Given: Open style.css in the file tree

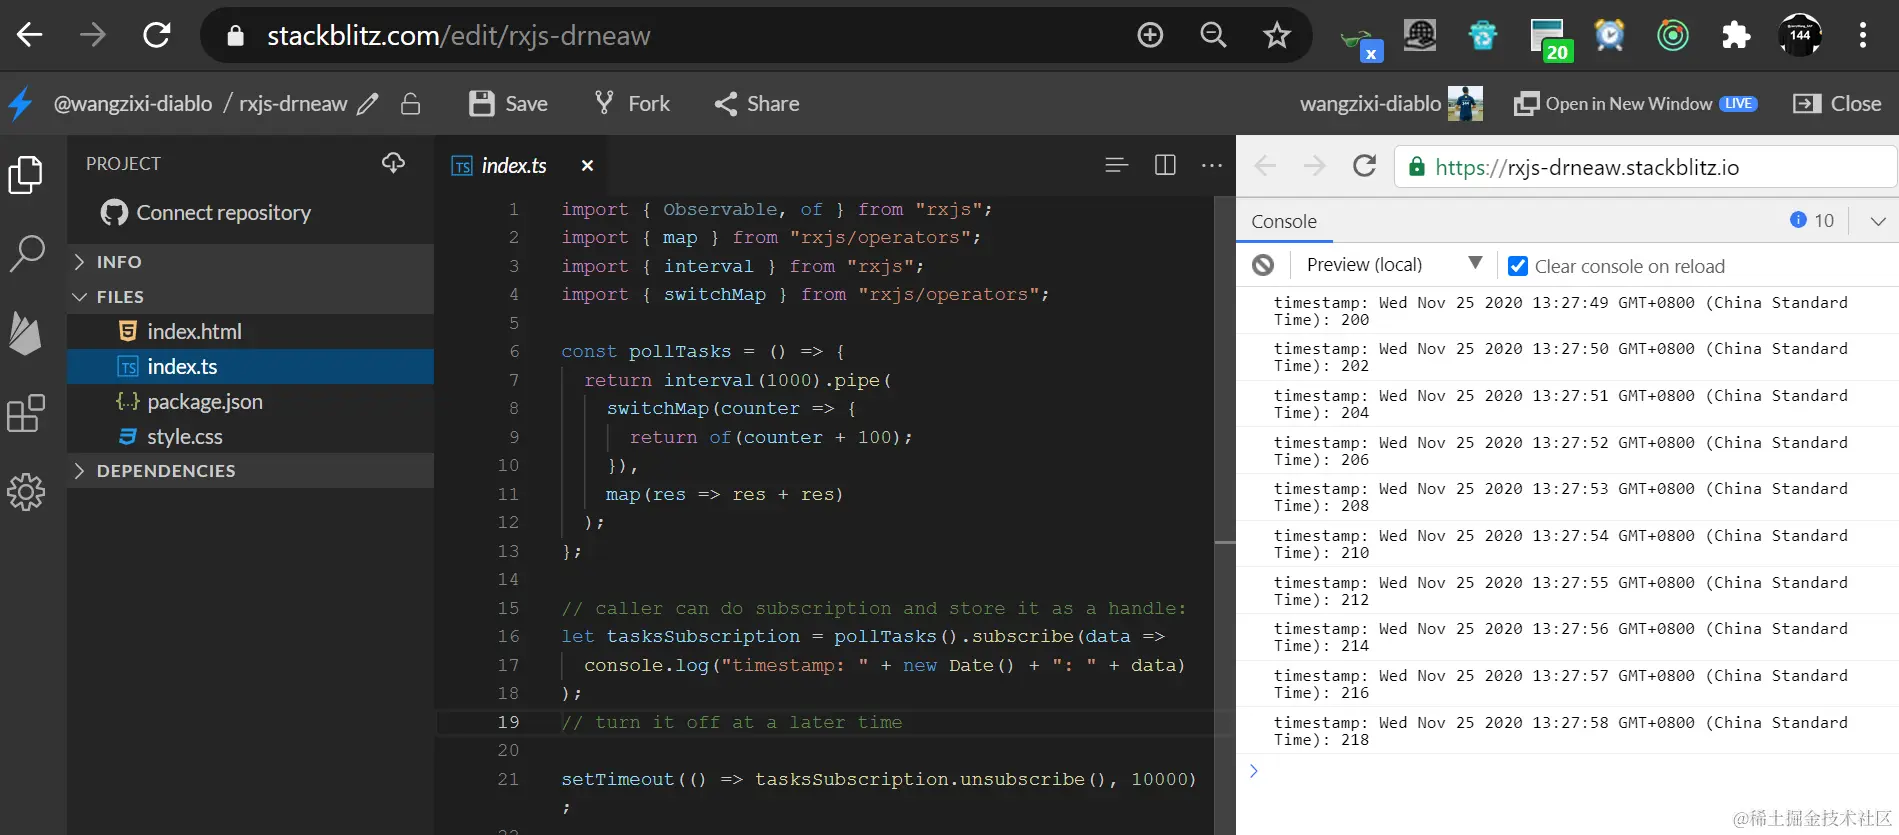Looking at the screenshot, I should [x=250, y=436].
